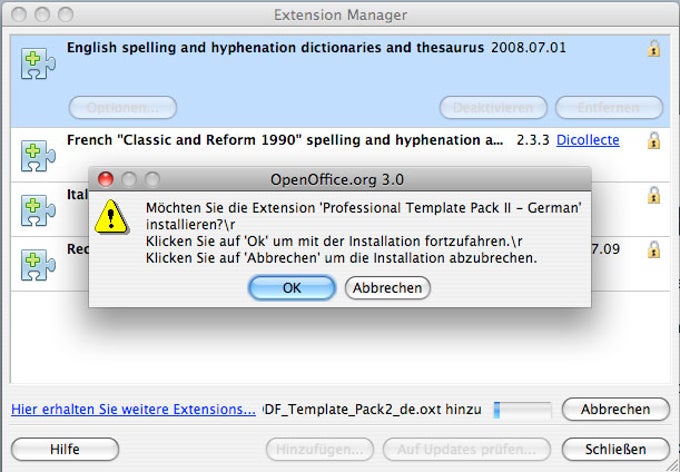
Task: Click Entfernen for English dictionaries
Action: click(x=609, y=107)
